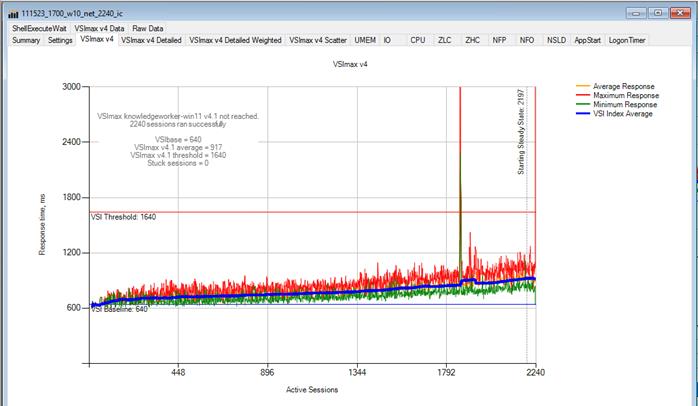Click the 1792 x-axis label
This screenshot has width=698, height=406.
point(446,372)
